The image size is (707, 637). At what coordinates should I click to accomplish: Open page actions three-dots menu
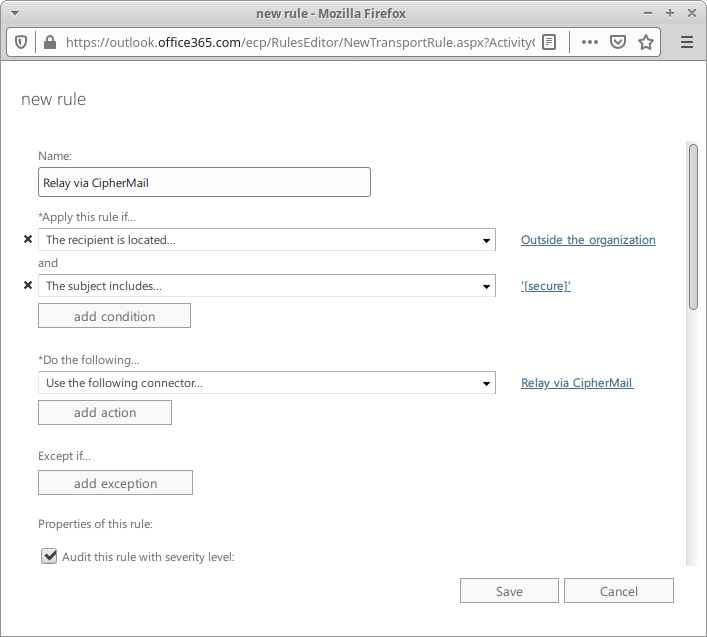click(589, 42)
